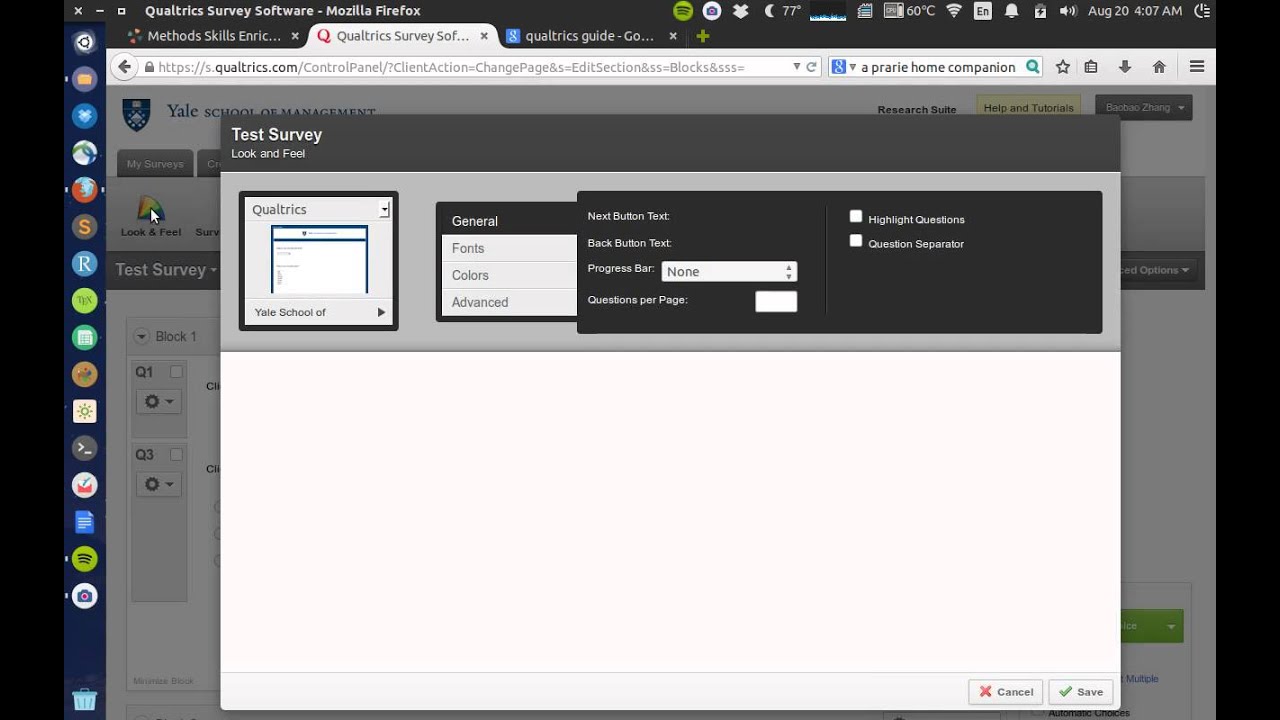Open the blue document app in dock
Viewport: 1280px width, 720px height.
(85, 521)
